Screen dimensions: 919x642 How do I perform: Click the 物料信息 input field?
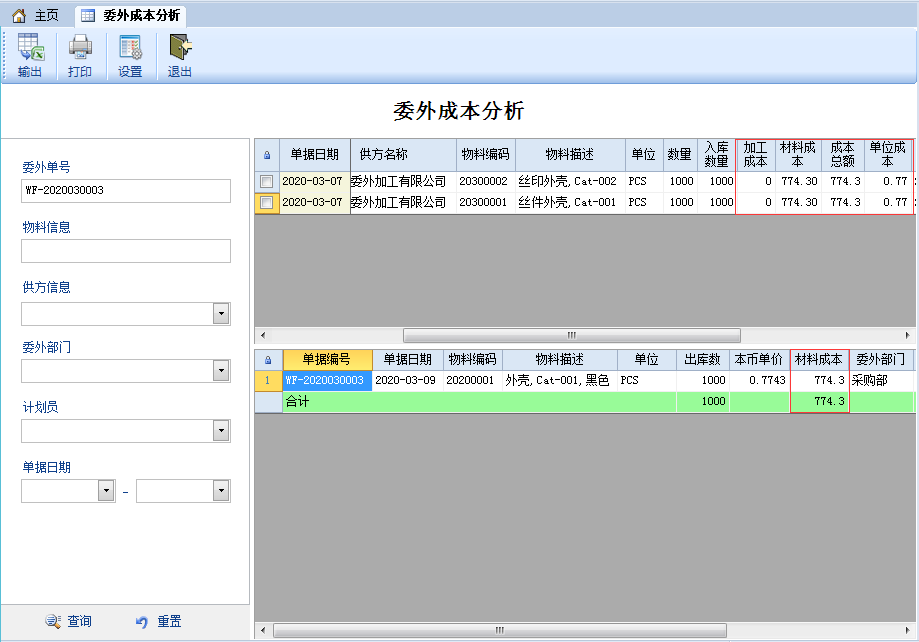(x=126, y=251)
